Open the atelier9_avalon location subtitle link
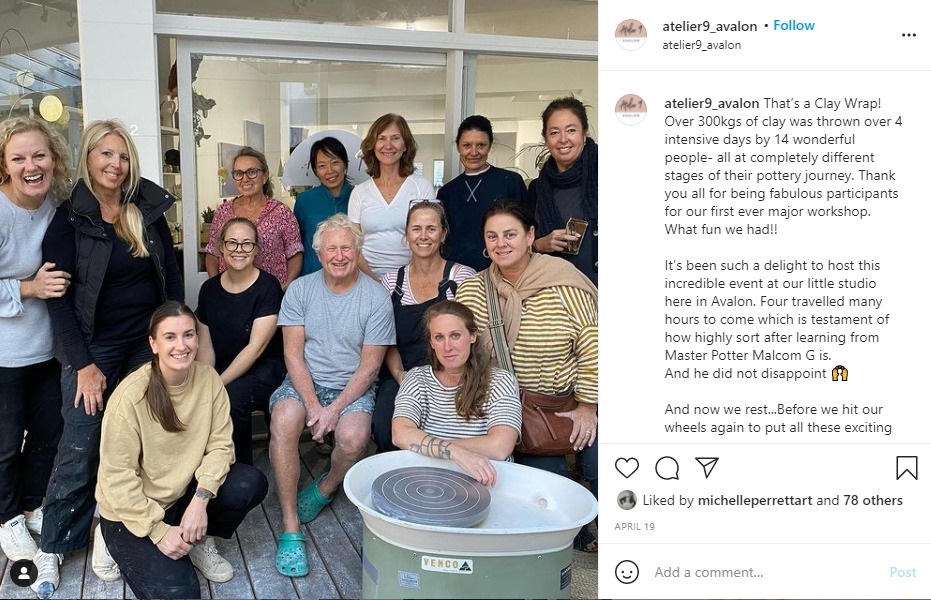 tap(702, 45)
